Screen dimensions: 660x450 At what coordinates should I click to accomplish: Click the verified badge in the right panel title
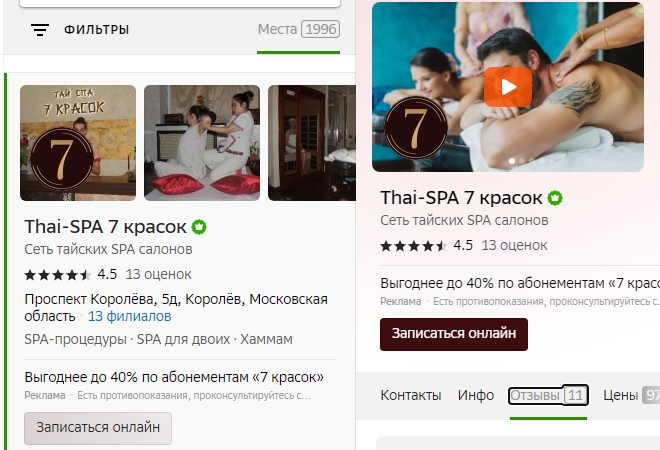click(x=555, y=198)
